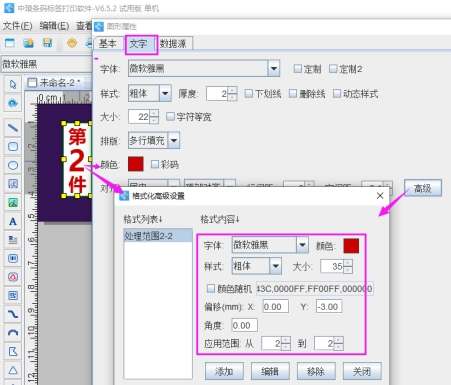
Task: Open the 排版 多行填充 dropdown
Action: coord(174,140)
